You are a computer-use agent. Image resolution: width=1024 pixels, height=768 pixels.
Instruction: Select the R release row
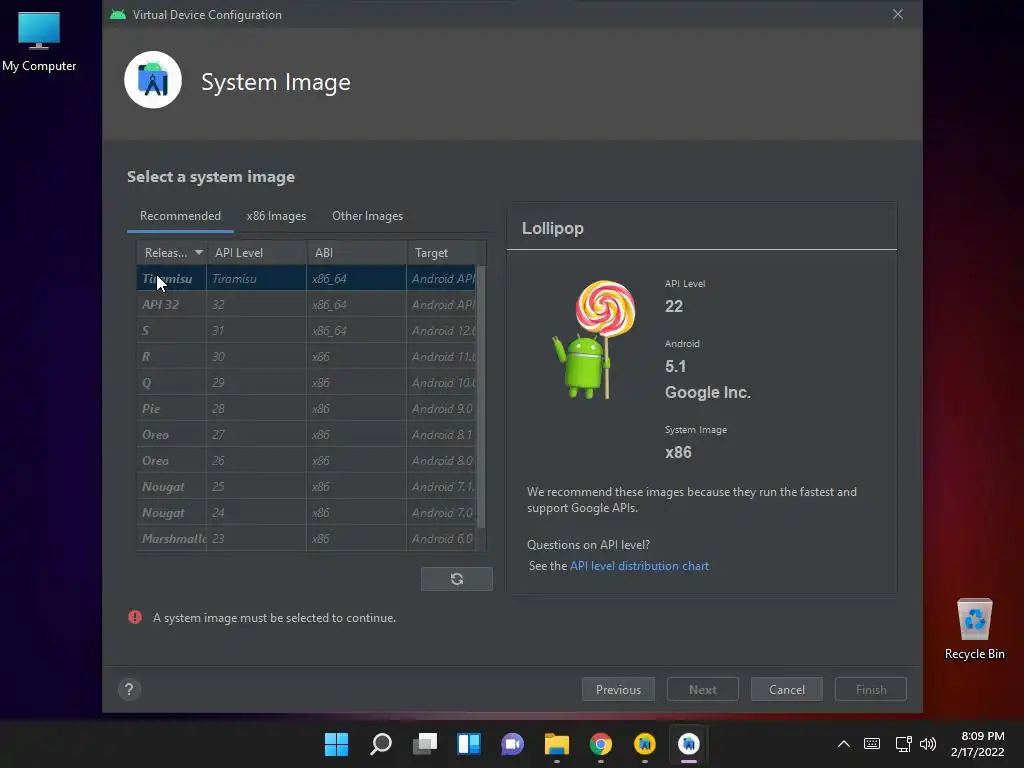point(306,357)
